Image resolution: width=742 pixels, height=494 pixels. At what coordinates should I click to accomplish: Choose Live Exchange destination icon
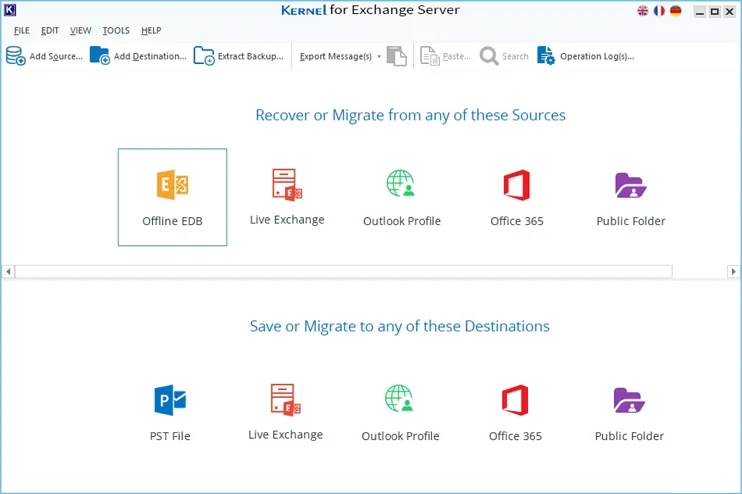click(x=285, y=400)
